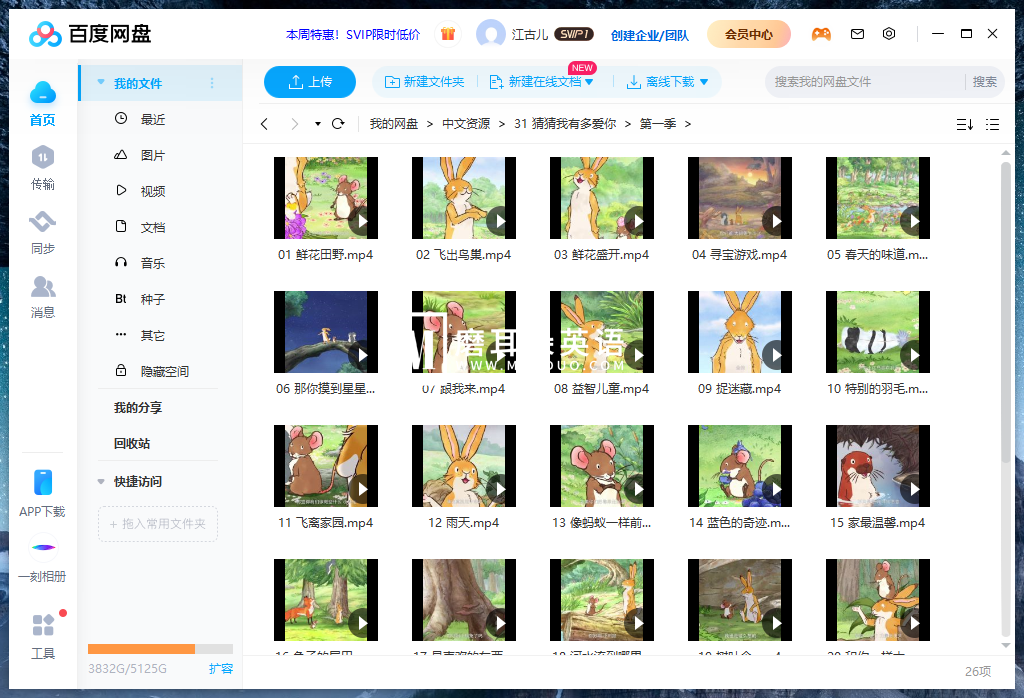1024x698 pixels.
Task: Go to 传输 transfer section in sidebar
Action: tap(42, 168)
